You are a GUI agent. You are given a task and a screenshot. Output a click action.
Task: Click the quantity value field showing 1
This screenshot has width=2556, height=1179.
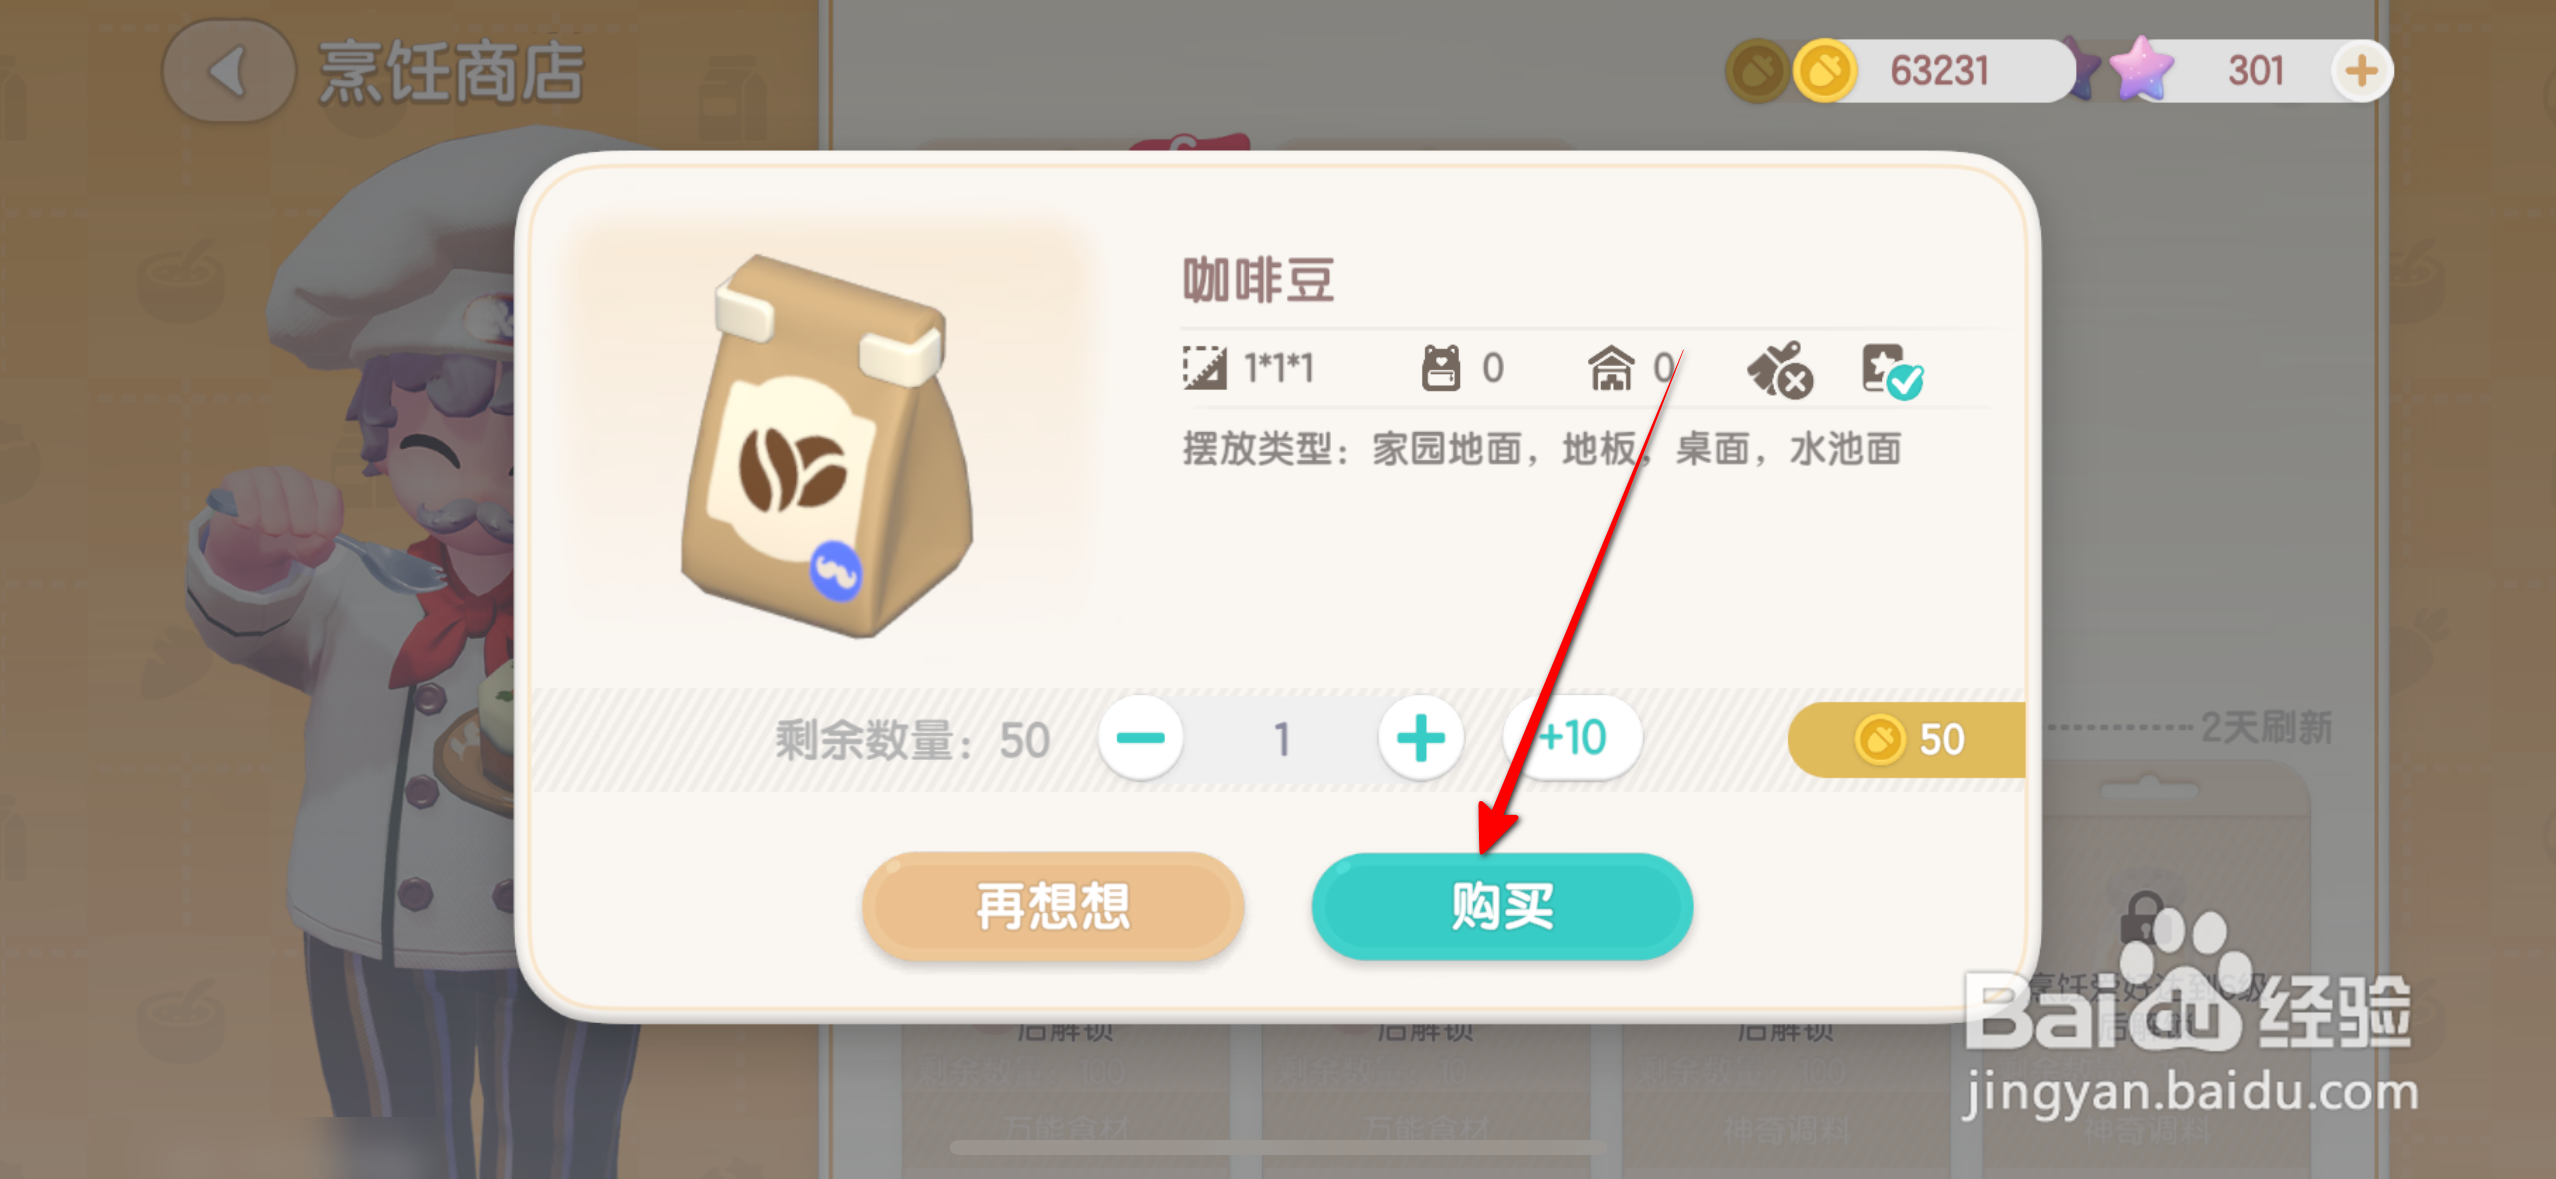coord(1281,739)
